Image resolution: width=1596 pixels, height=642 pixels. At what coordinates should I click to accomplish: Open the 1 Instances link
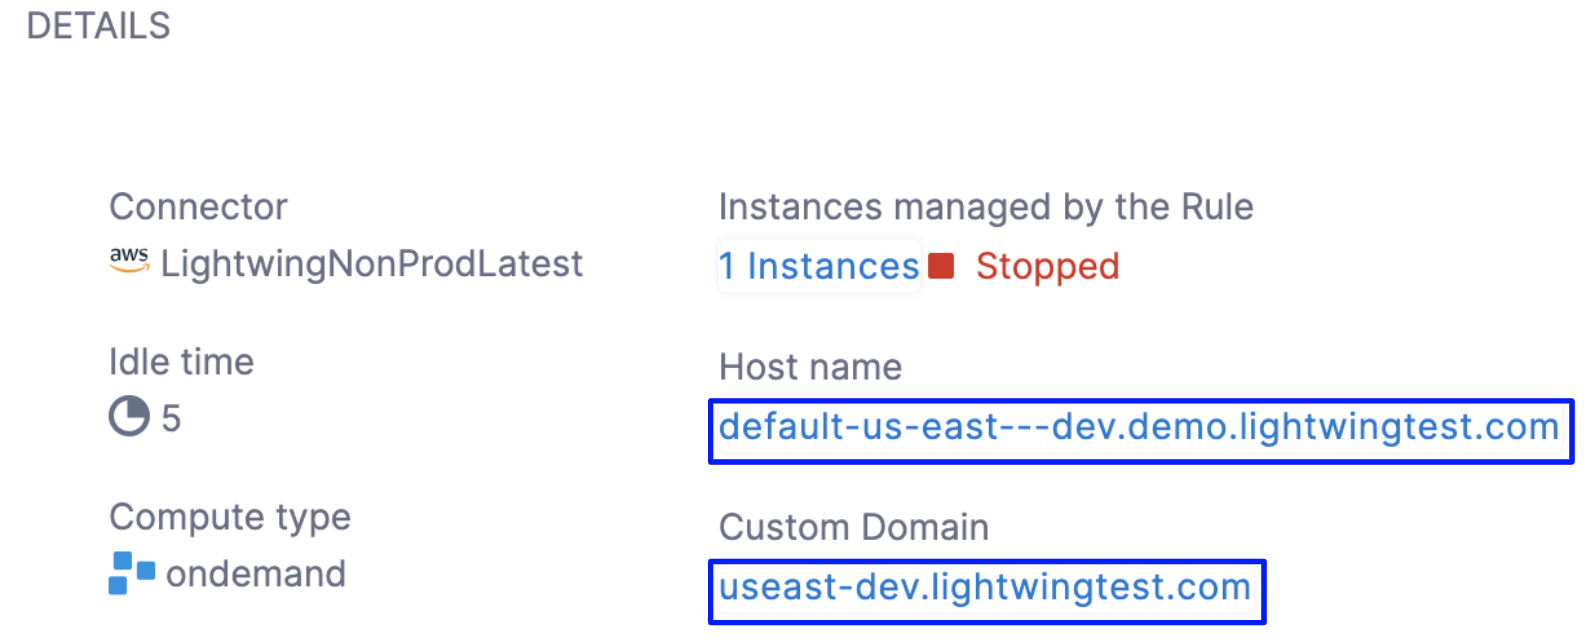coord(819,266)
